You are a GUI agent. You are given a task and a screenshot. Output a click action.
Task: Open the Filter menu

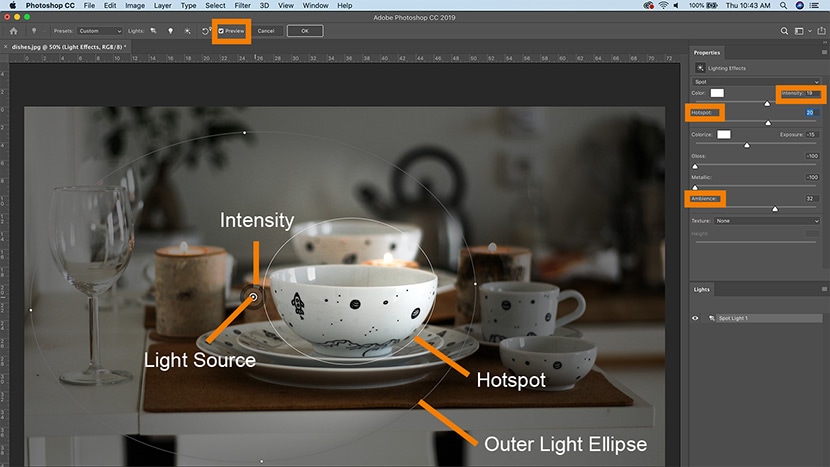click(242, 6)
